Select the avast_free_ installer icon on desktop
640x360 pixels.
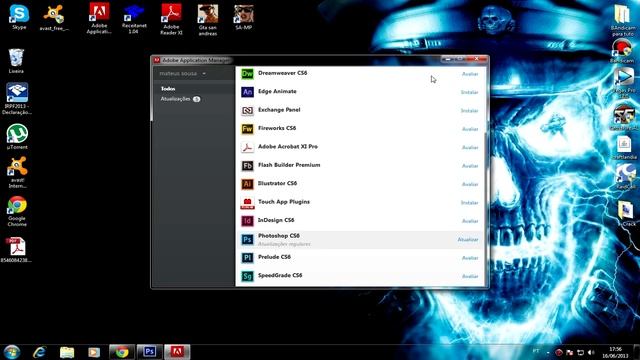(54, 18)
